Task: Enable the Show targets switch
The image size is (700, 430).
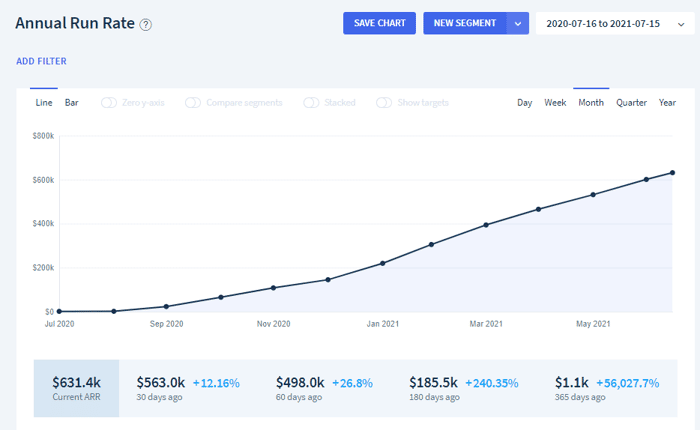Action: click(x=384, y=103)
